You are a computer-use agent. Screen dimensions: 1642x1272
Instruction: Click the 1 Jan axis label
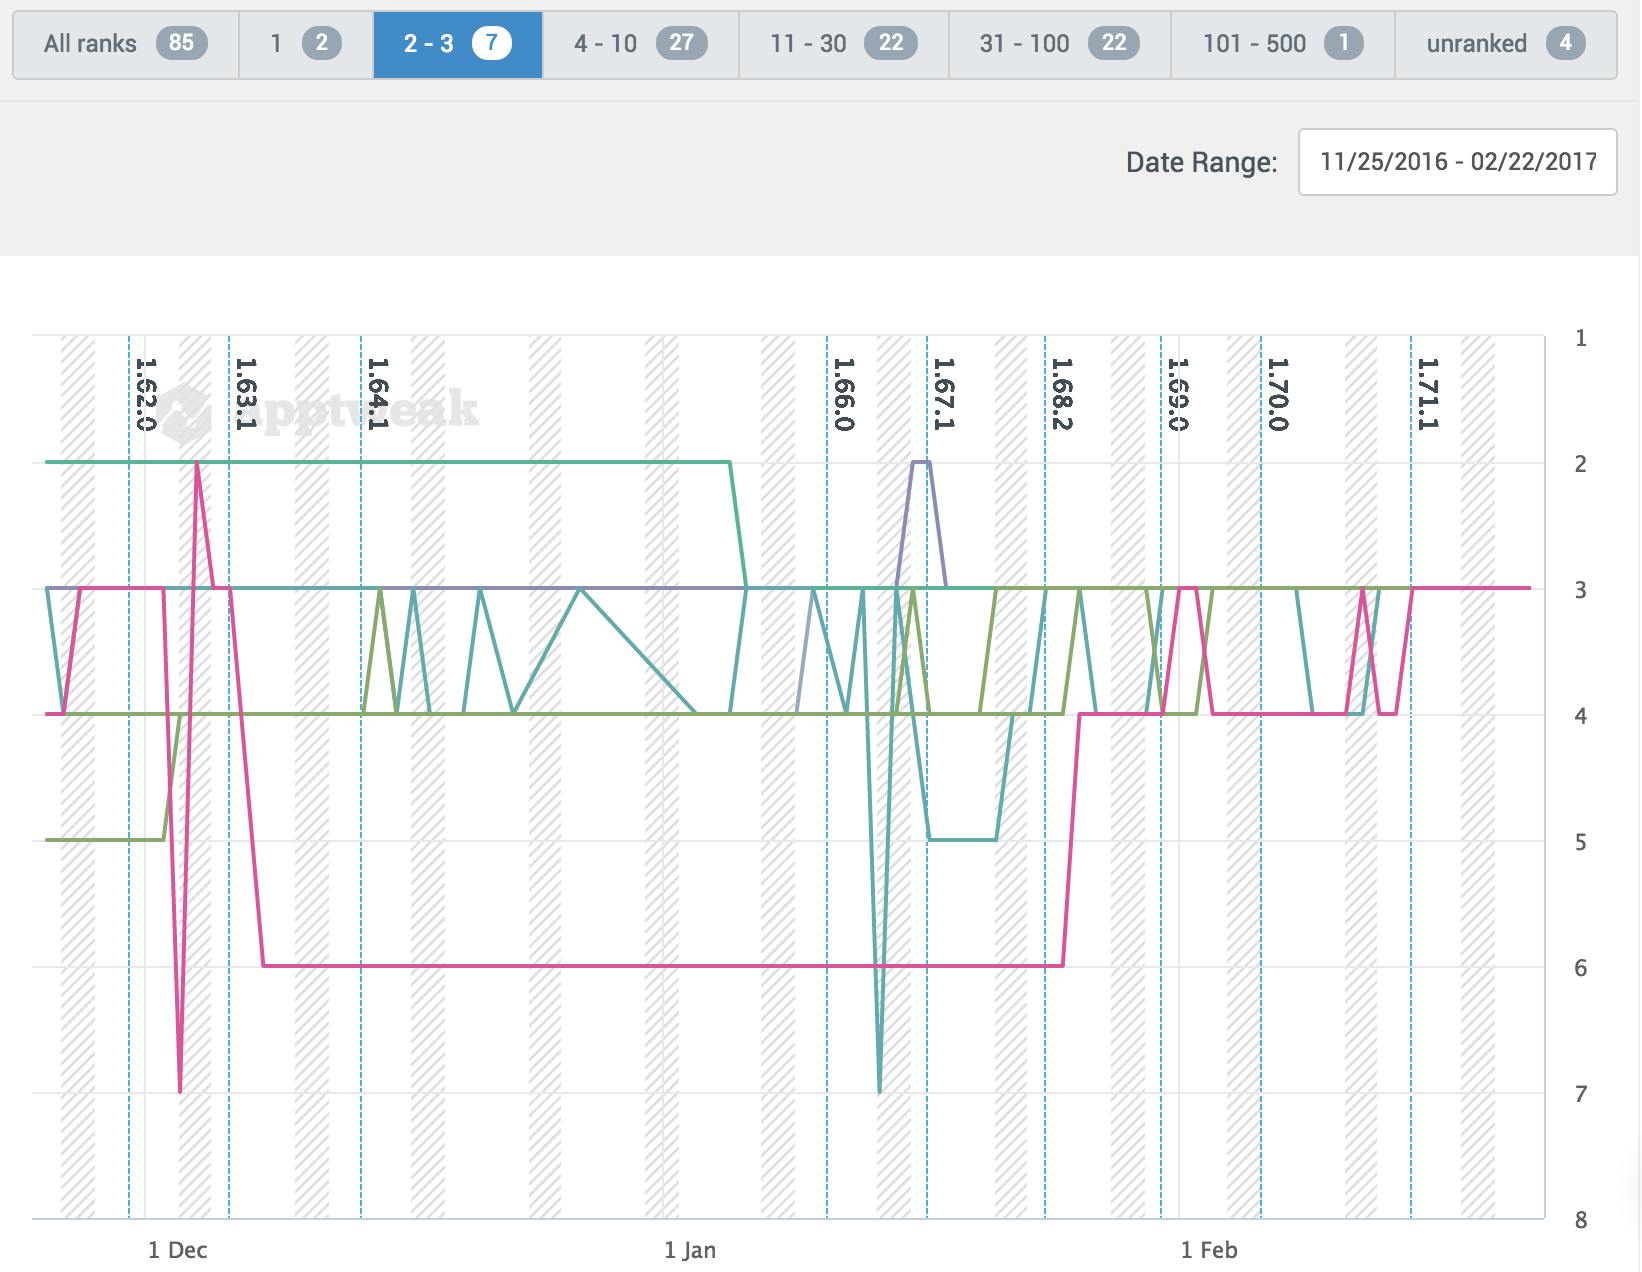coord(690,1250)
